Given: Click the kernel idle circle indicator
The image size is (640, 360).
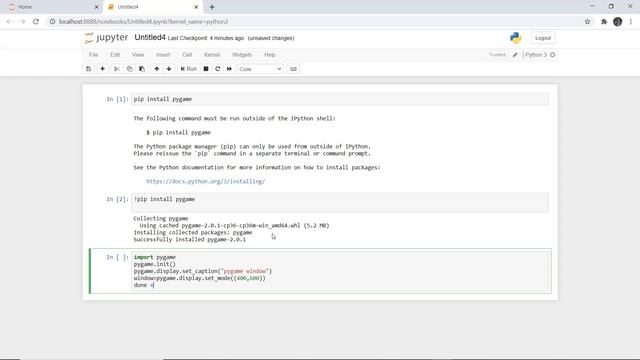Looking at the screenshot, I should (553, 55).
